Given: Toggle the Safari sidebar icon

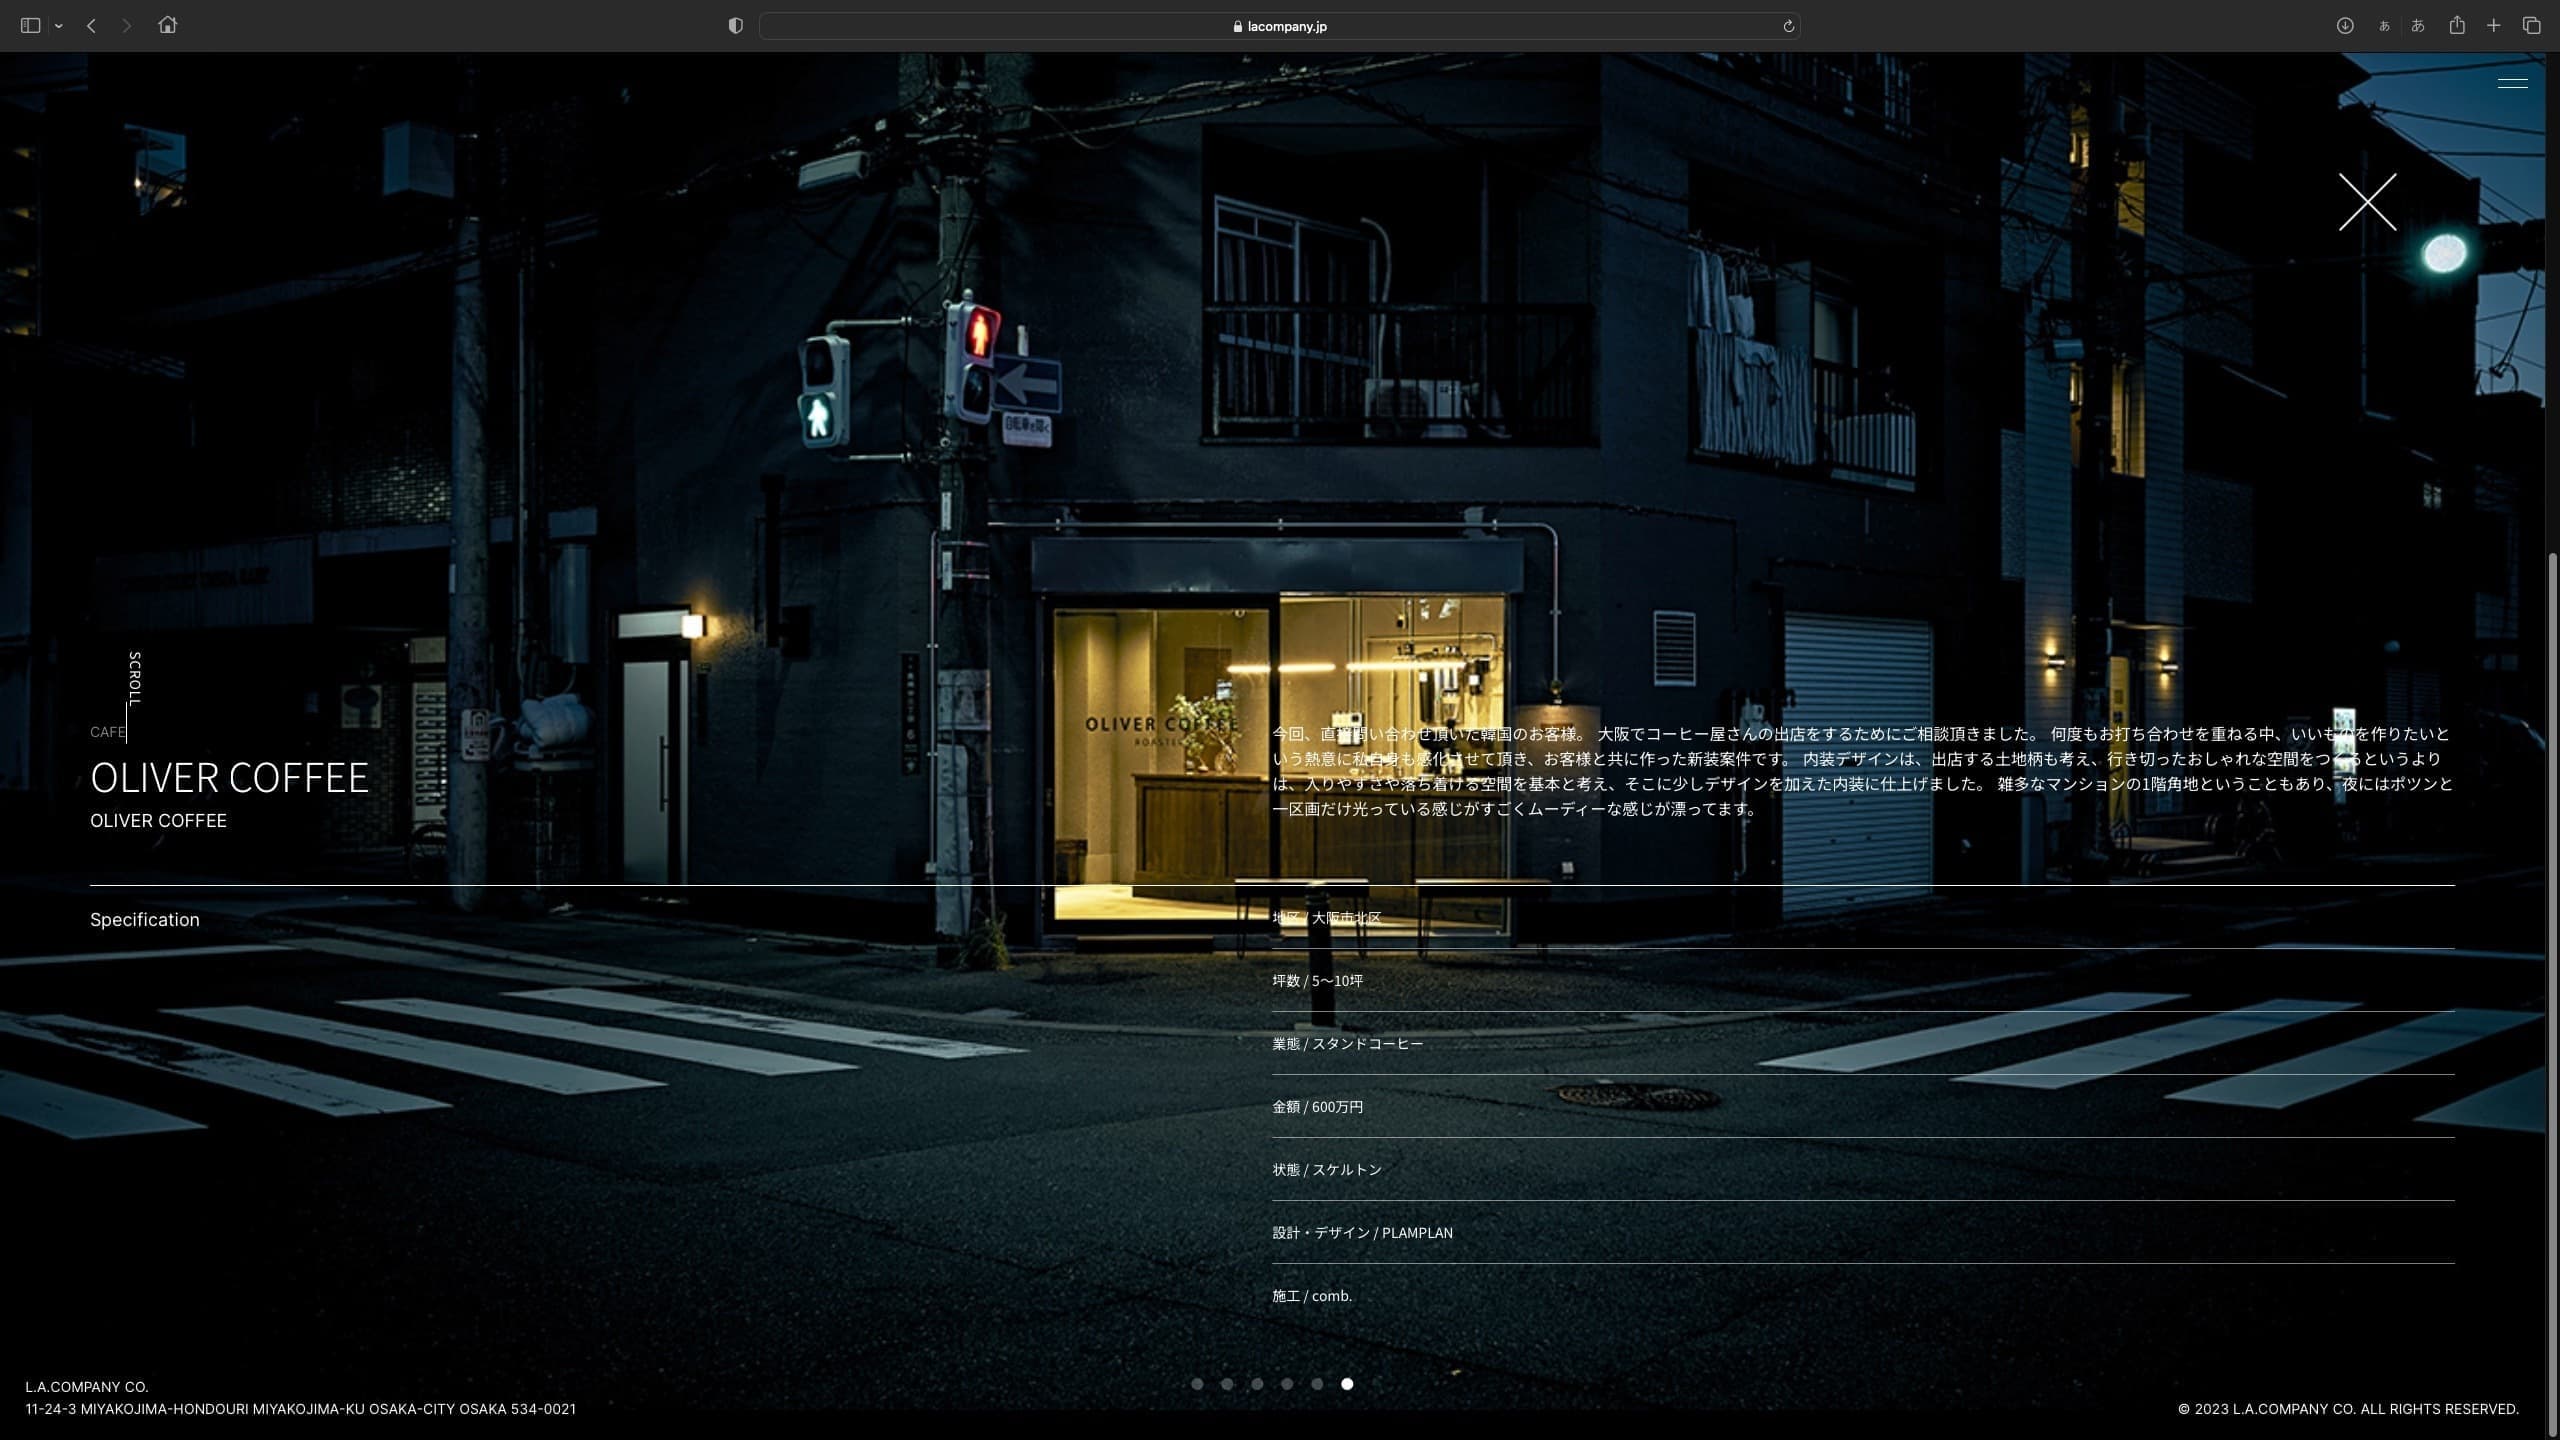Looking at the screenshot, I should pyautogui.click(x=30, y=26).
